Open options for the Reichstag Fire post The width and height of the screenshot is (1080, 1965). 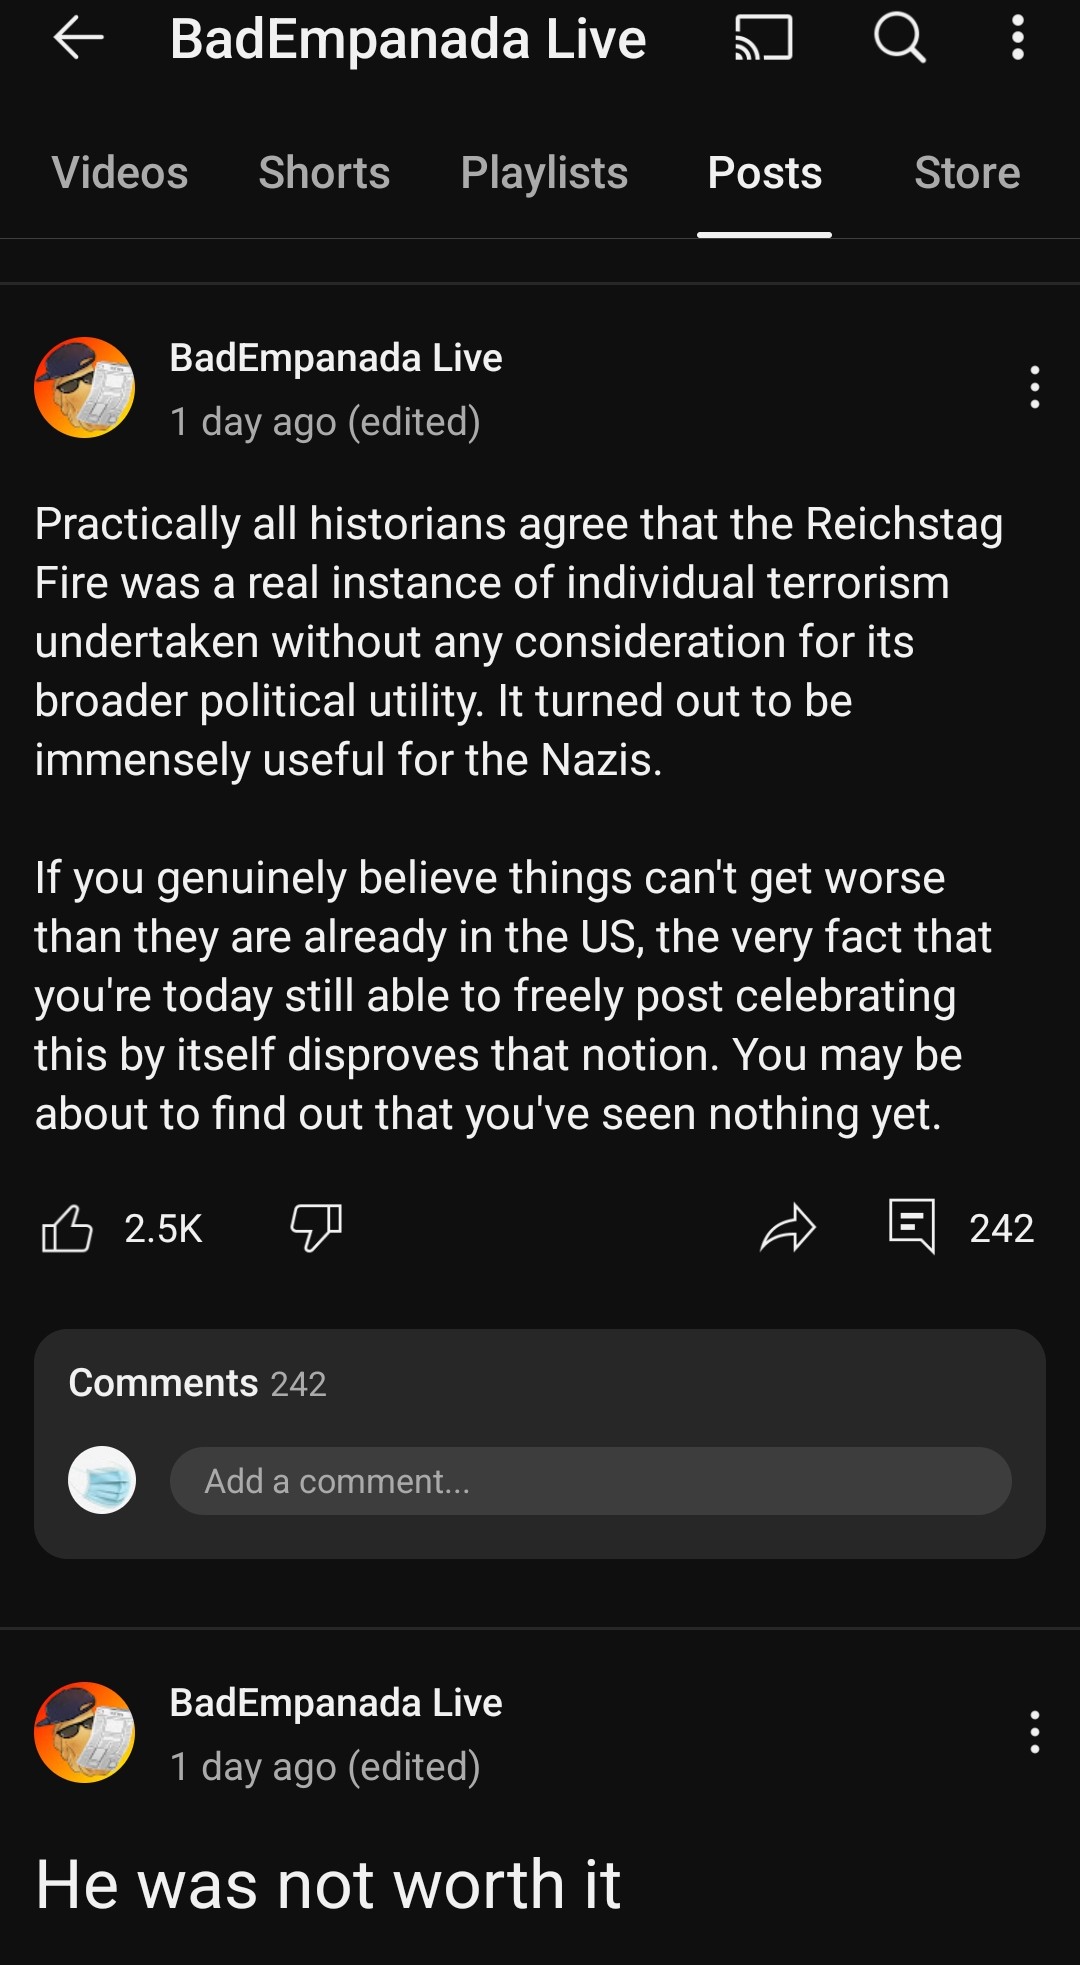(1034, 387)
